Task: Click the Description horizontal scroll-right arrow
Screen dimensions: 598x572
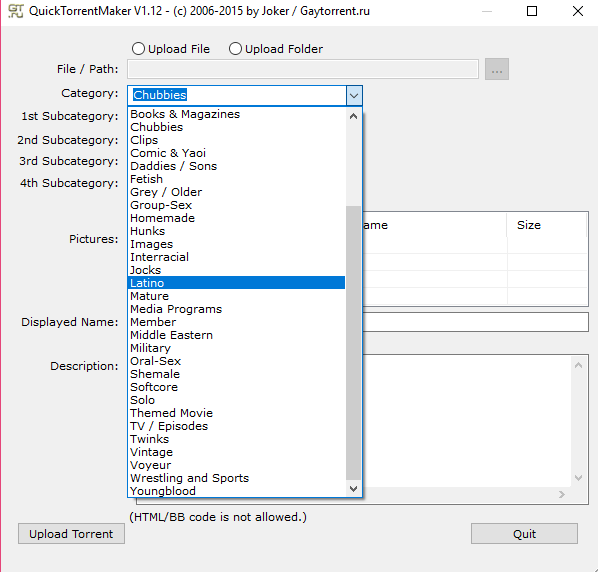Action: pos(561,495)
